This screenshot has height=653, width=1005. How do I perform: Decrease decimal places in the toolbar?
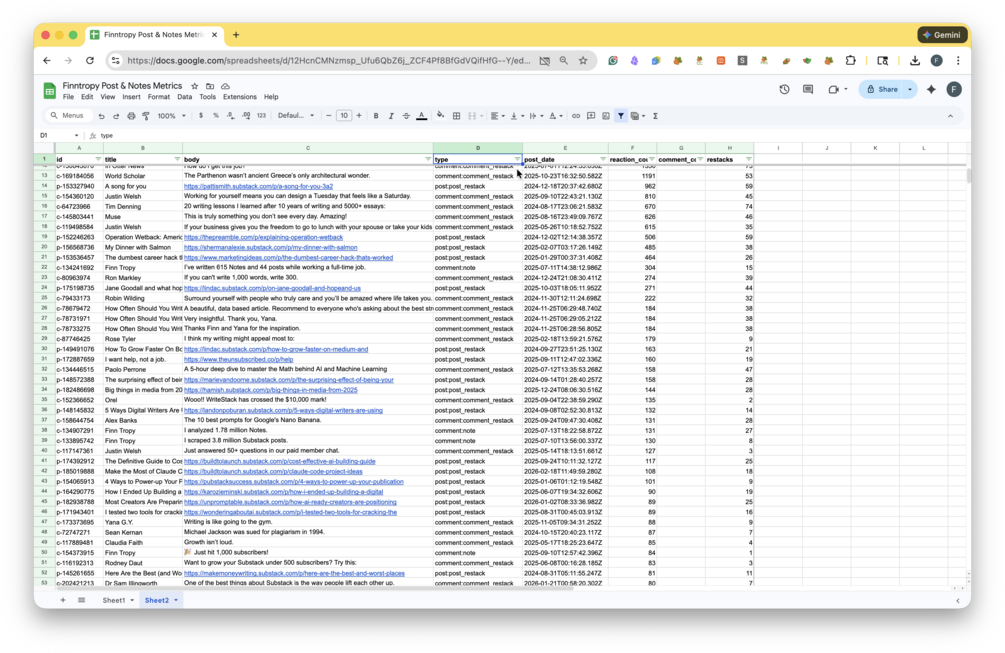[x=231, y=116]
